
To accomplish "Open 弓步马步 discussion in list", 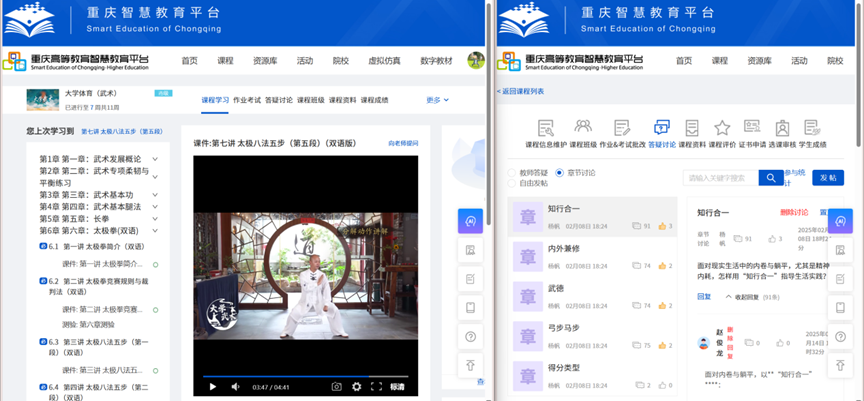I will [x=592, y=336].
